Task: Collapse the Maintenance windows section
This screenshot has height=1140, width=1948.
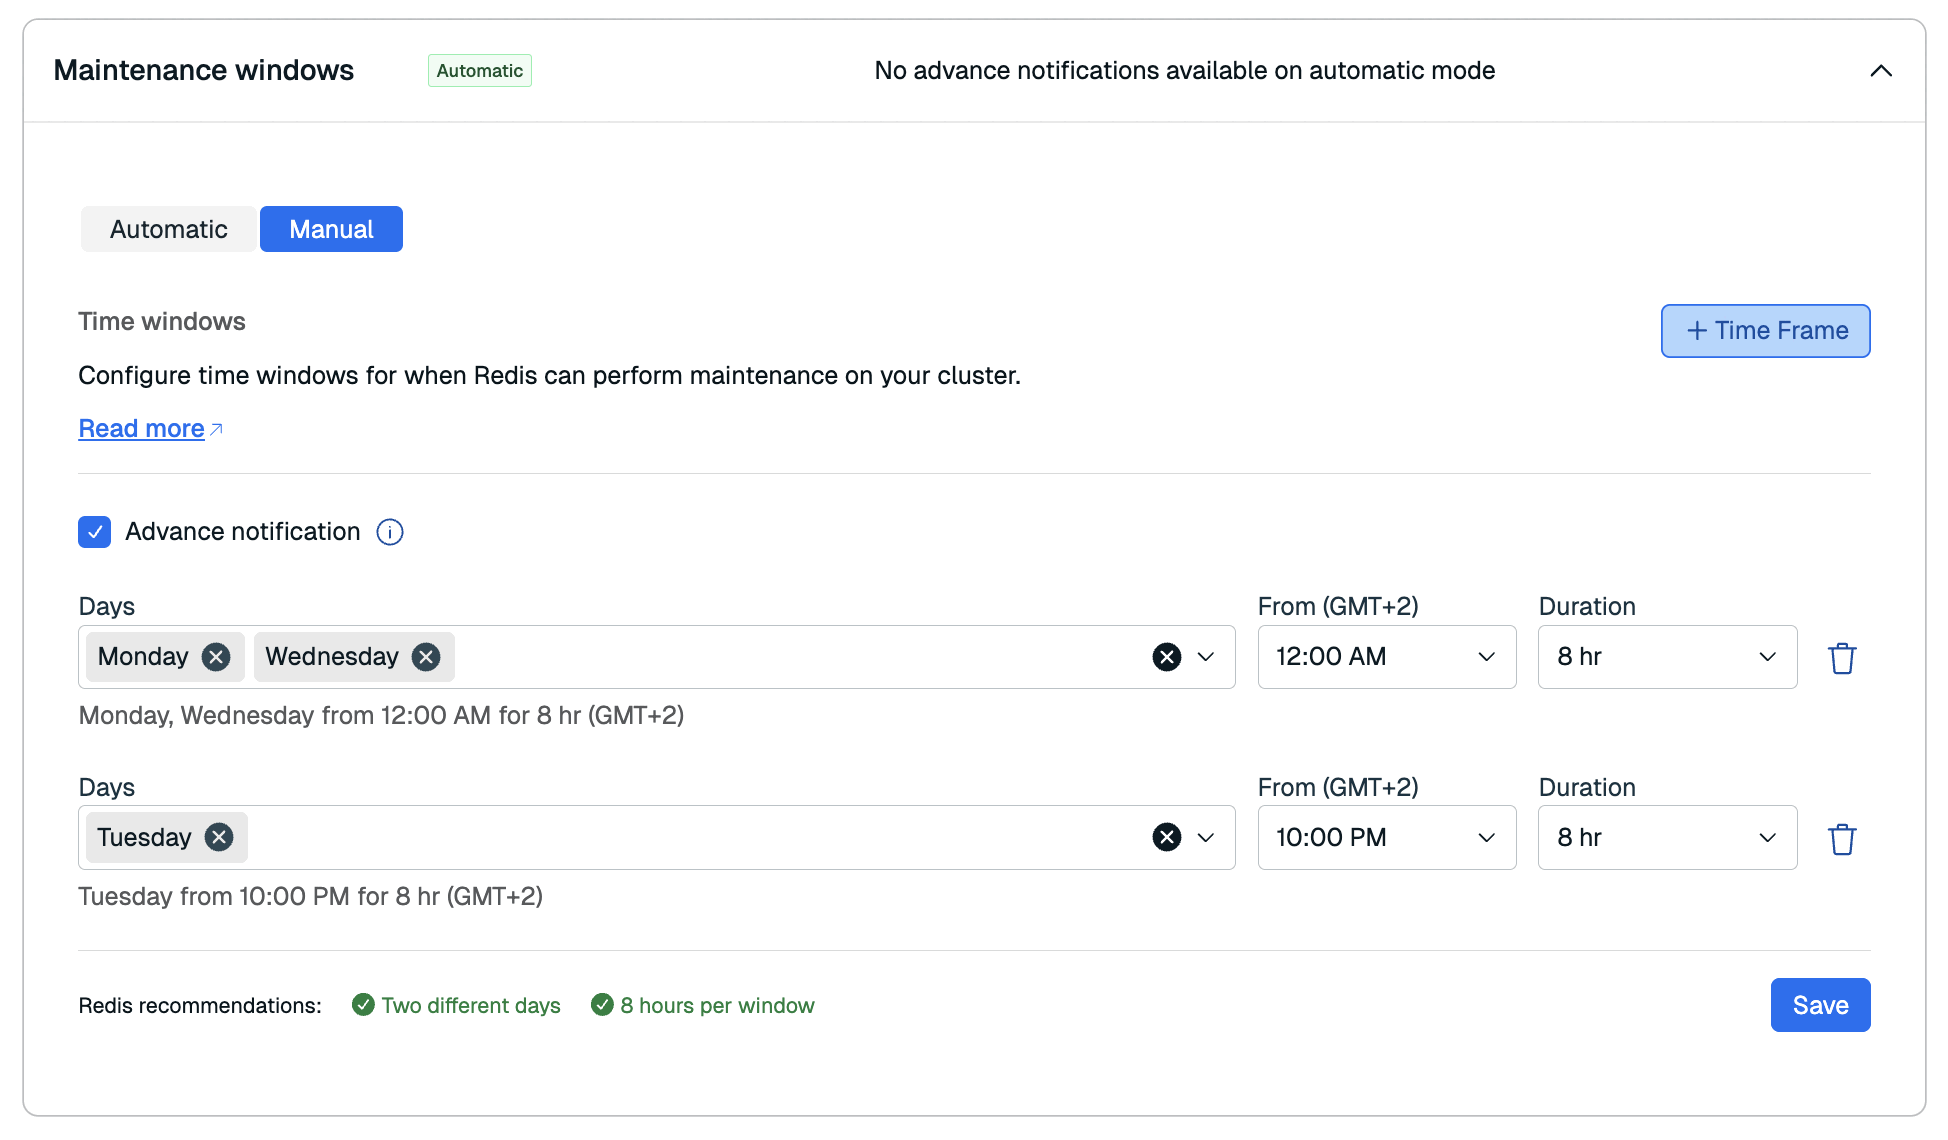Action: click(1880, 71)
